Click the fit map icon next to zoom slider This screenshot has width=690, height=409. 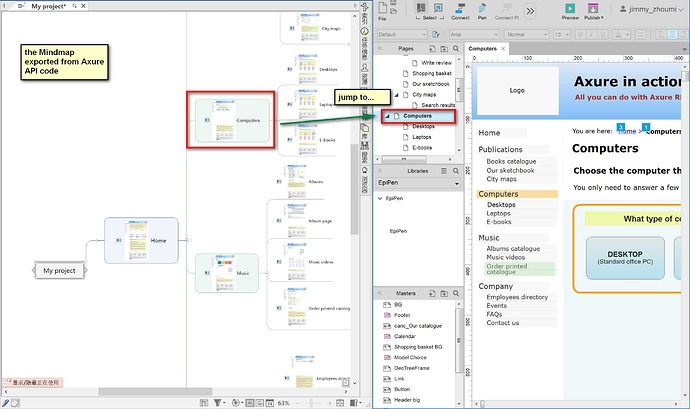pos(340,403)
